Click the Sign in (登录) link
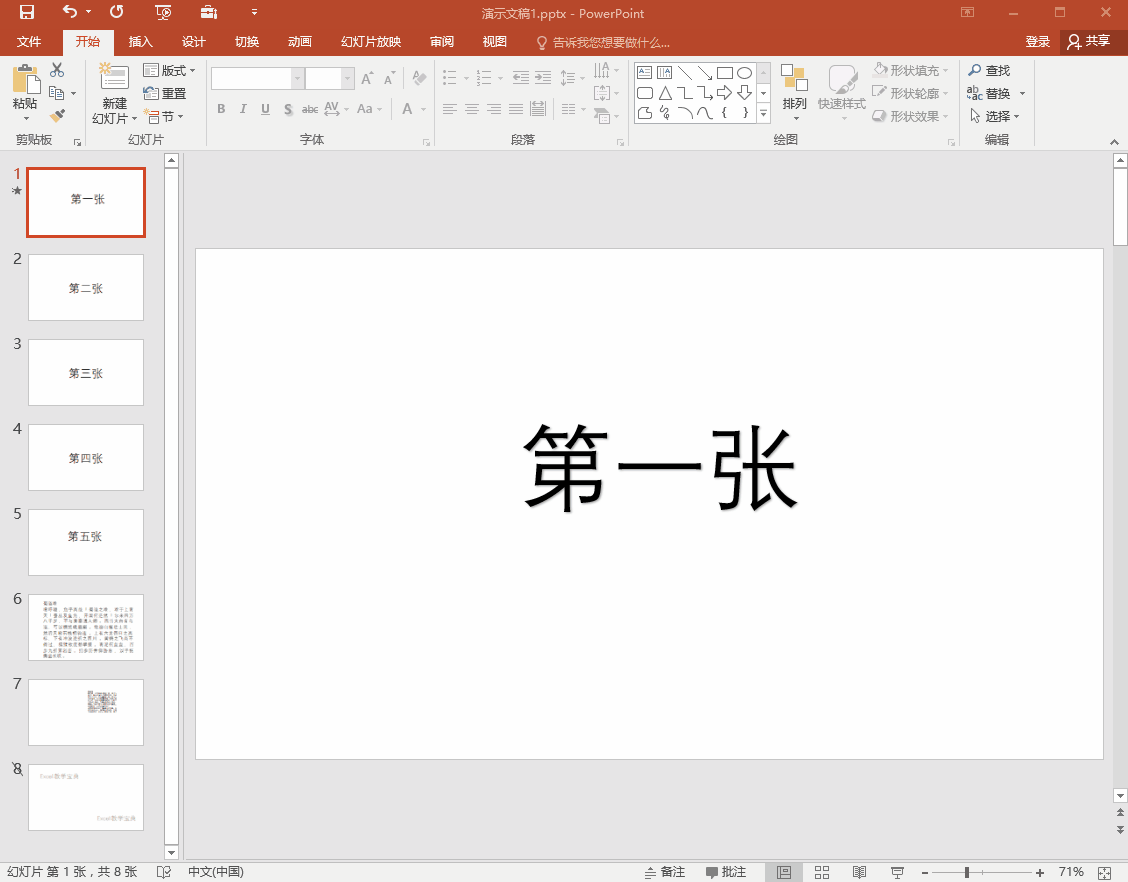 click(x=1037, y=42)
